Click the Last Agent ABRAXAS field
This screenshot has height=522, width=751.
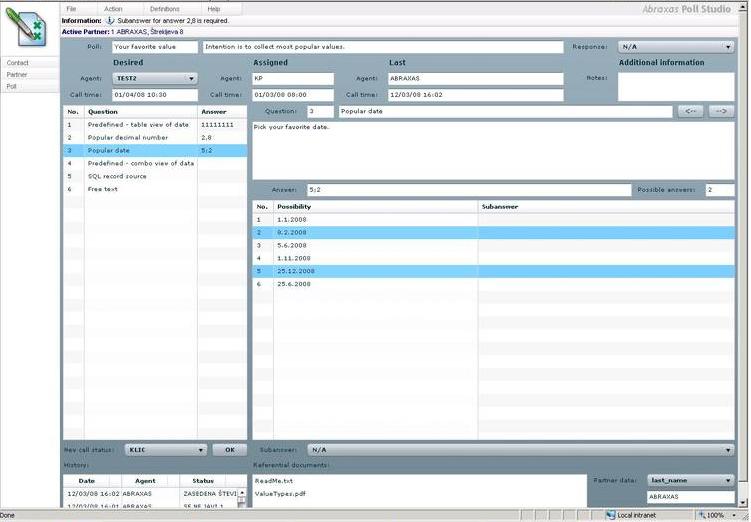pyautogui.click(x=476, y=78)
